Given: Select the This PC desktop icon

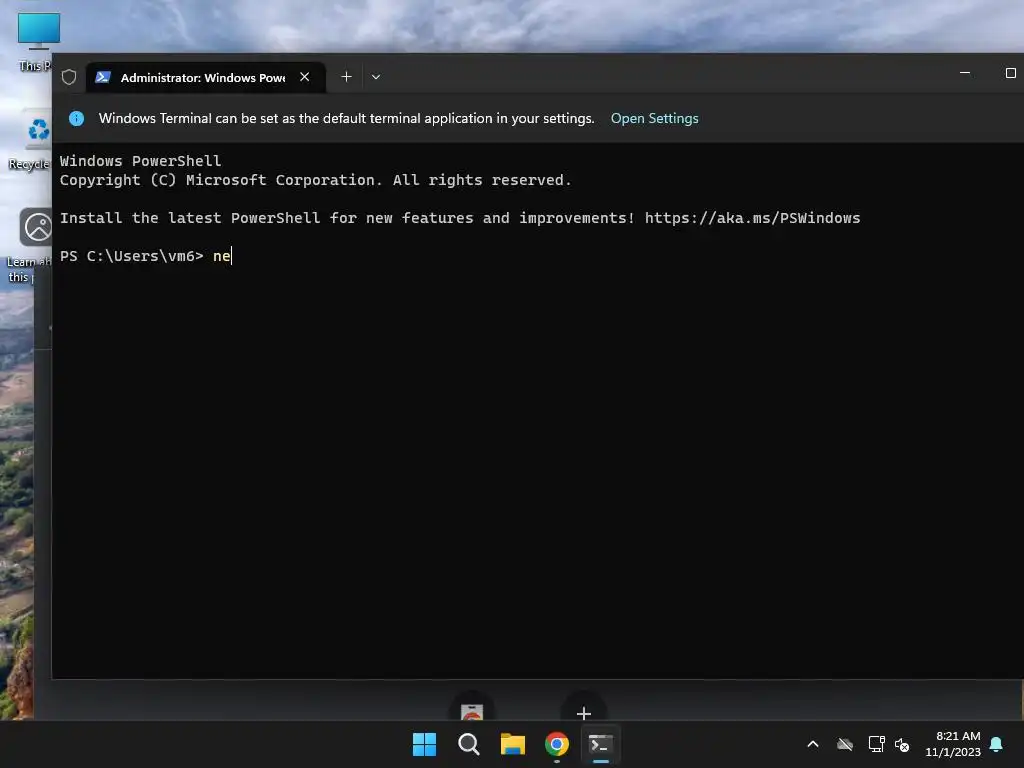Looking at the screenshot, I should click(34, 42).
